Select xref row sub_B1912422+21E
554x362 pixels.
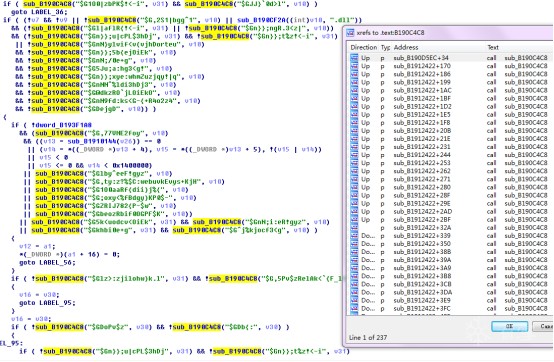[452, 139]
